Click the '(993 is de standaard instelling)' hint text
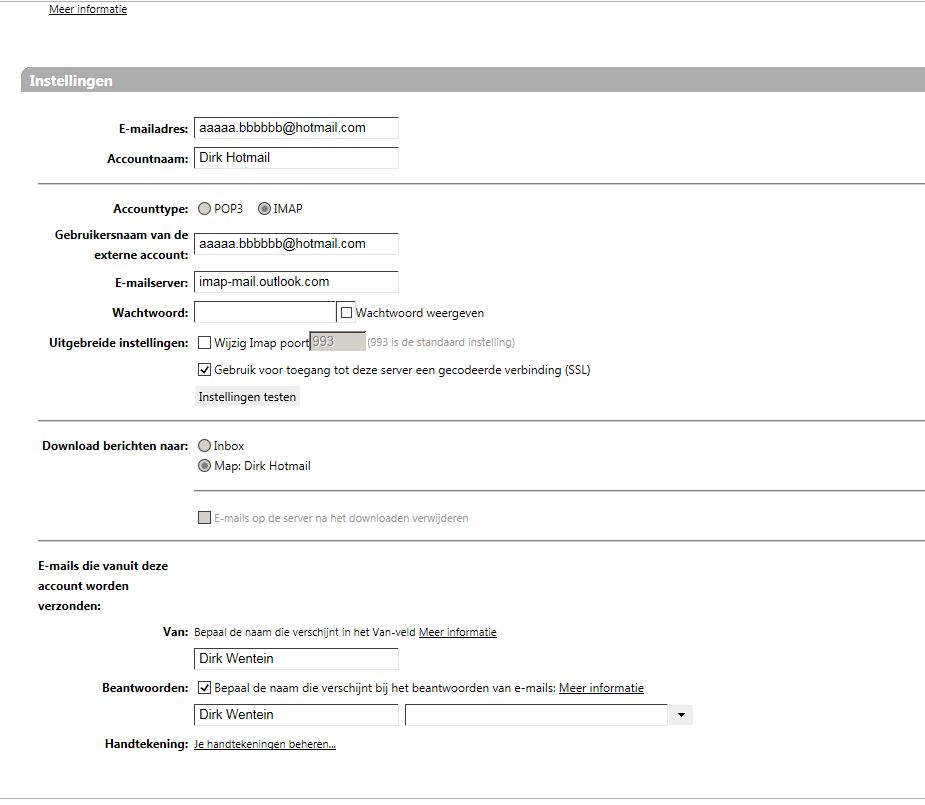The height and width of the screenshot is (805, 925). click(x=441, y=342)
